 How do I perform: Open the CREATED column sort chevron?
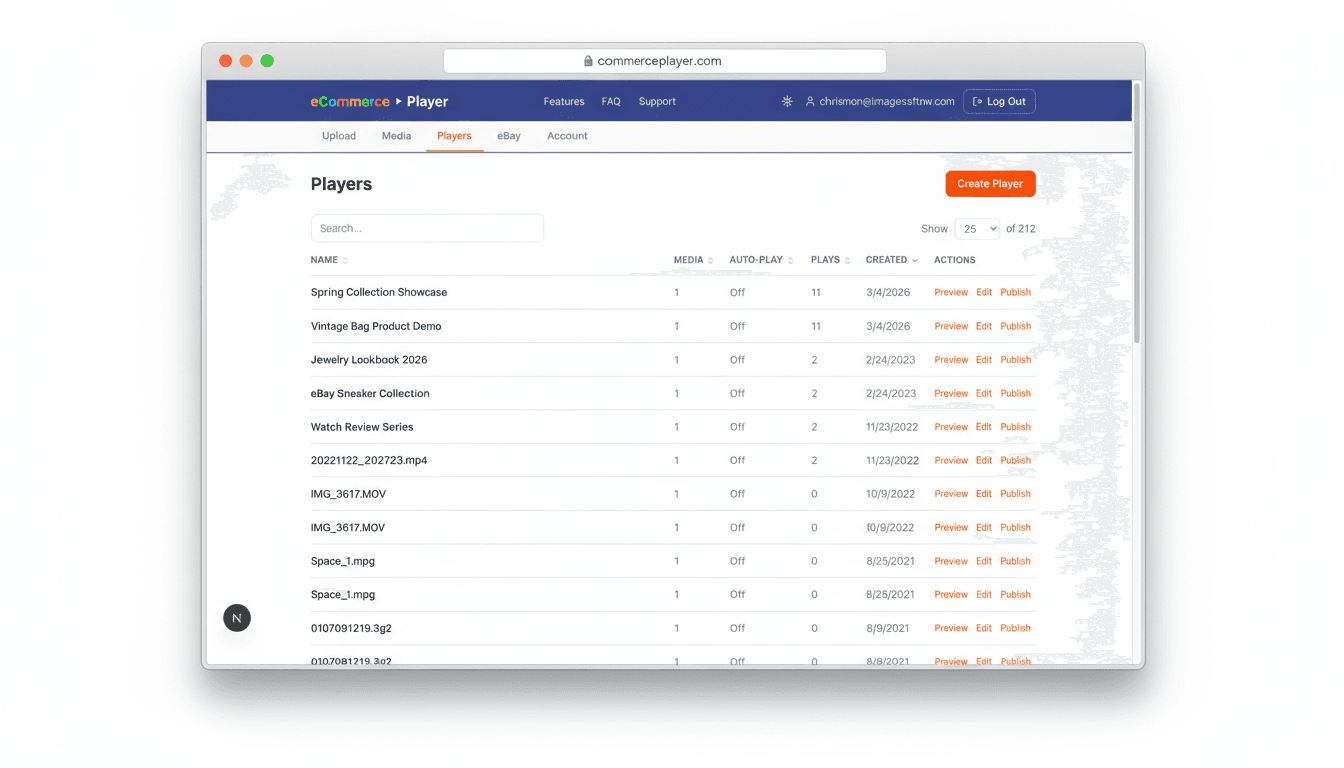[x=916, y=259]
